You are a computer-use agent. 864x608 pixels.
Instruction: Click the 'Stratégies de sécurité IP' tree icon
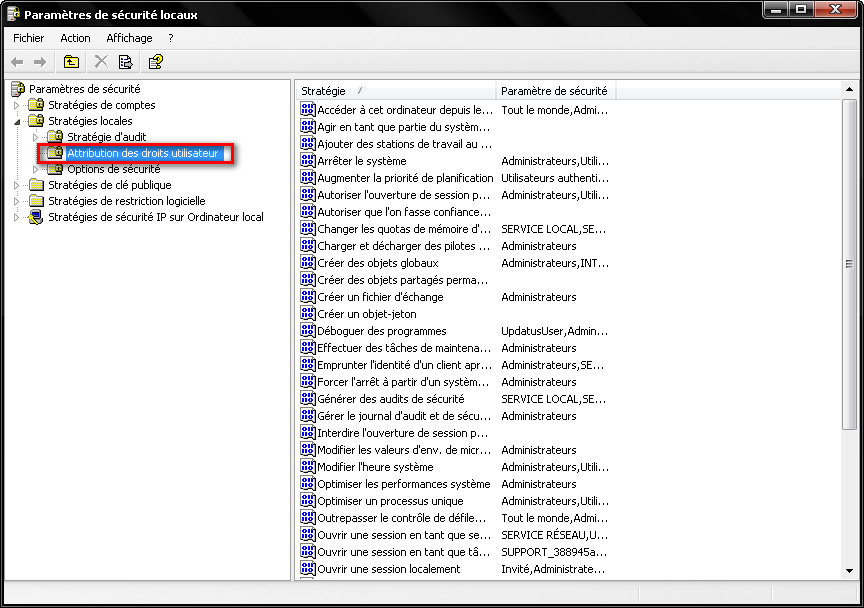[x=37, y=217]
